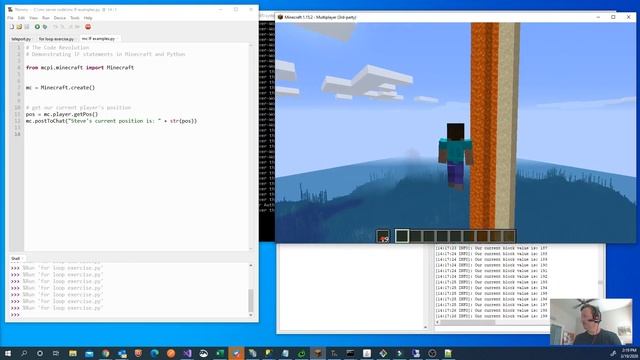
Task: Click presenter webcam thumbnail
Action: tap(591, 322)
